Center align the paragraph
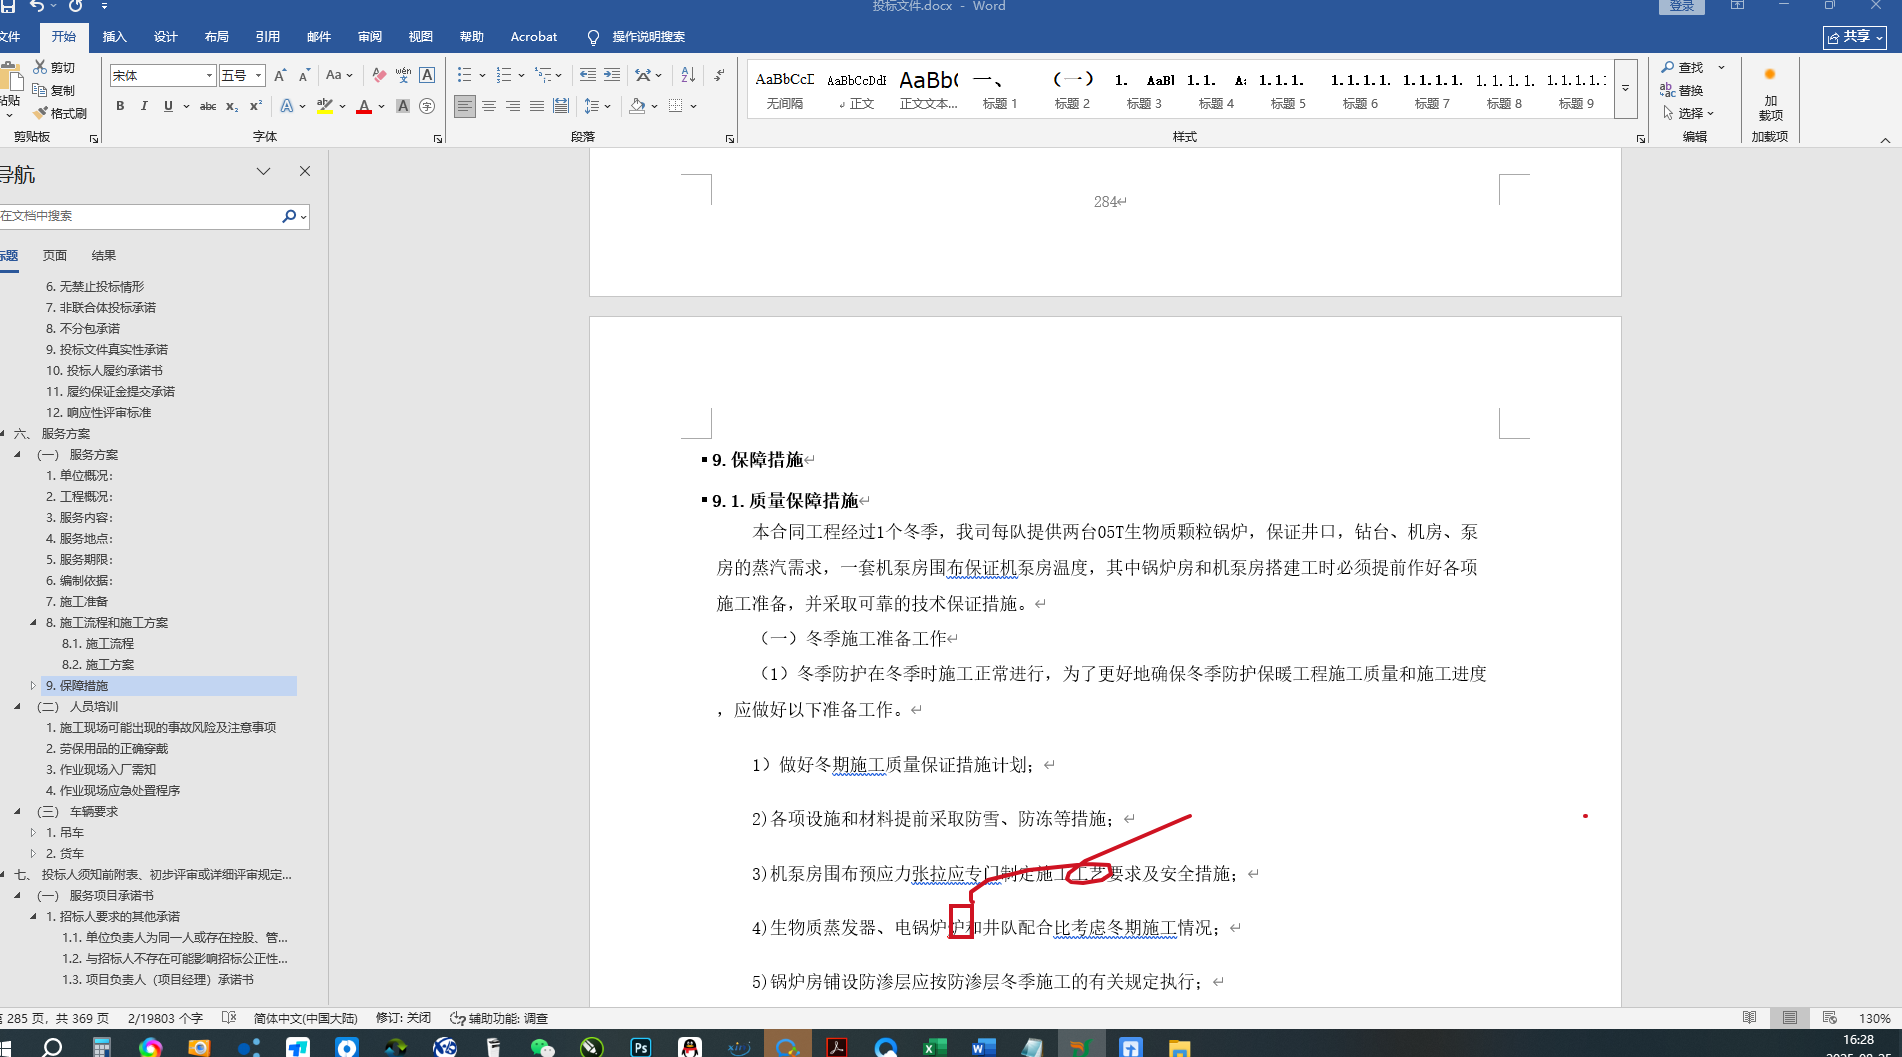The height and width of the screenshot is (1057, 1902). (489, 106)
